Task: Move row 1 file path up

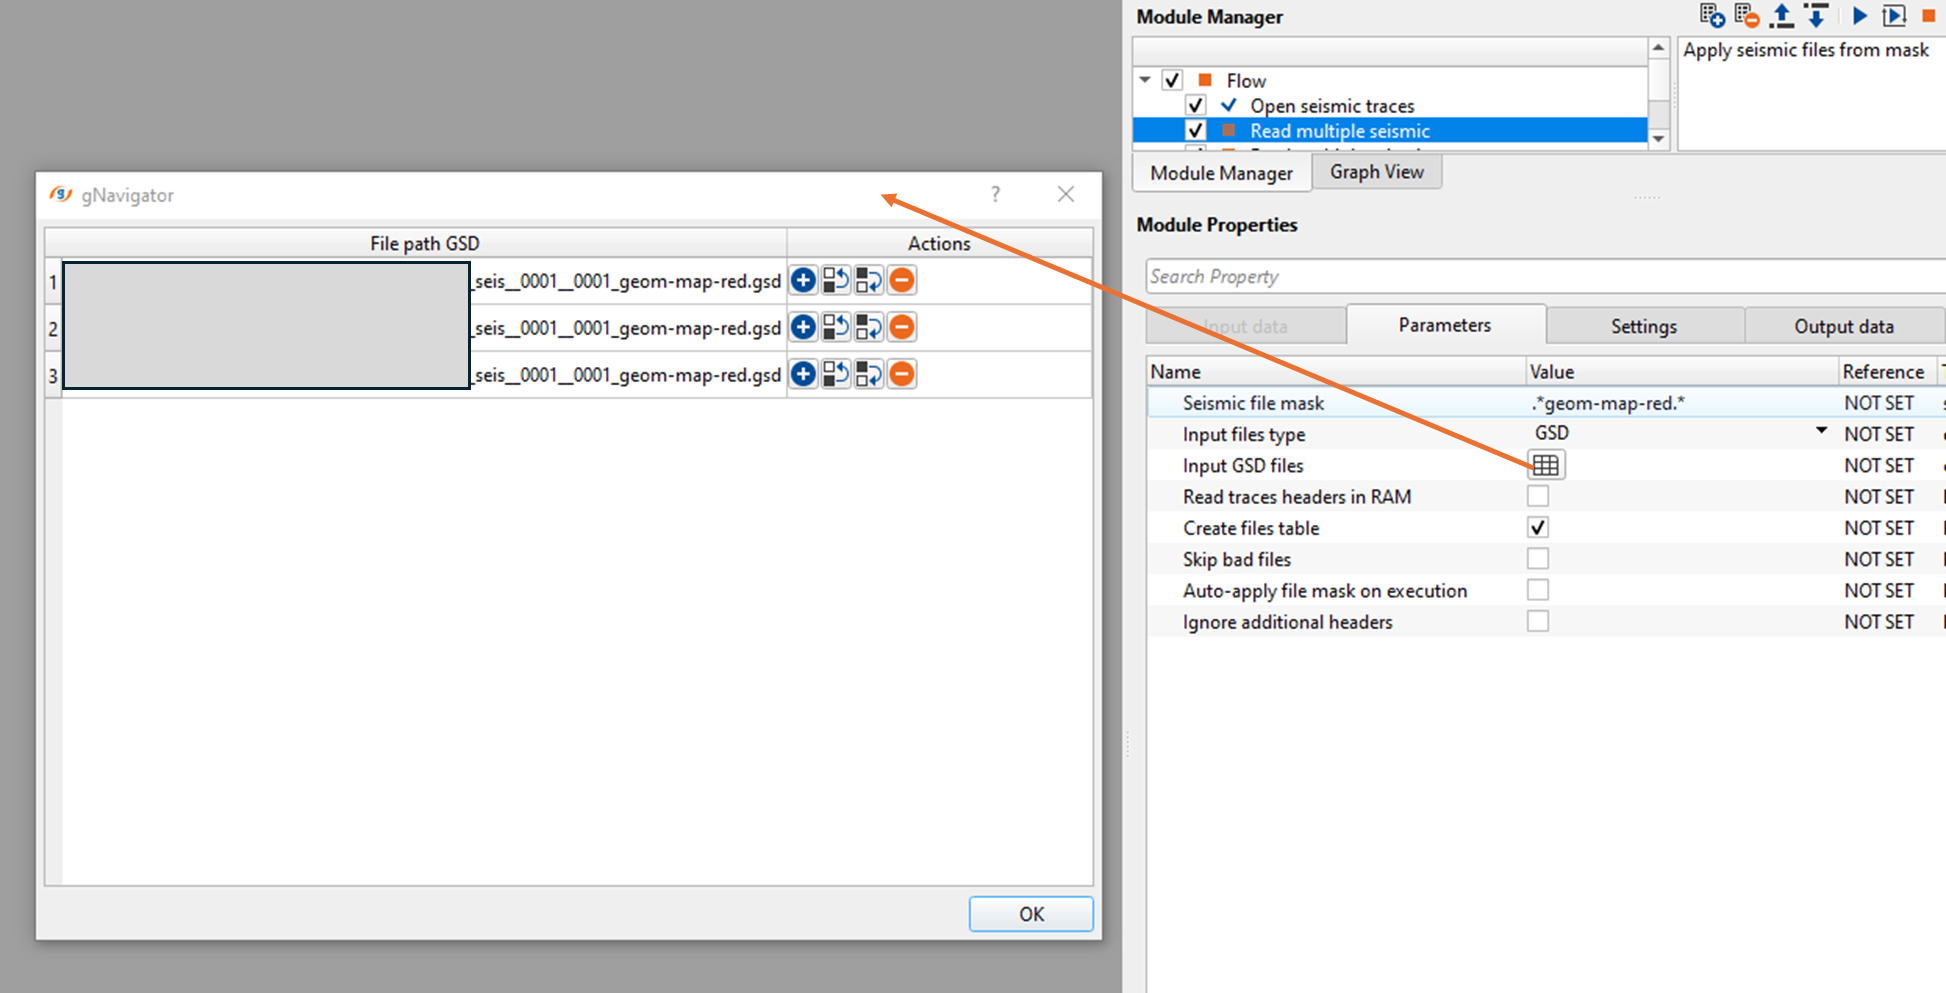Action: coord(836,281)
